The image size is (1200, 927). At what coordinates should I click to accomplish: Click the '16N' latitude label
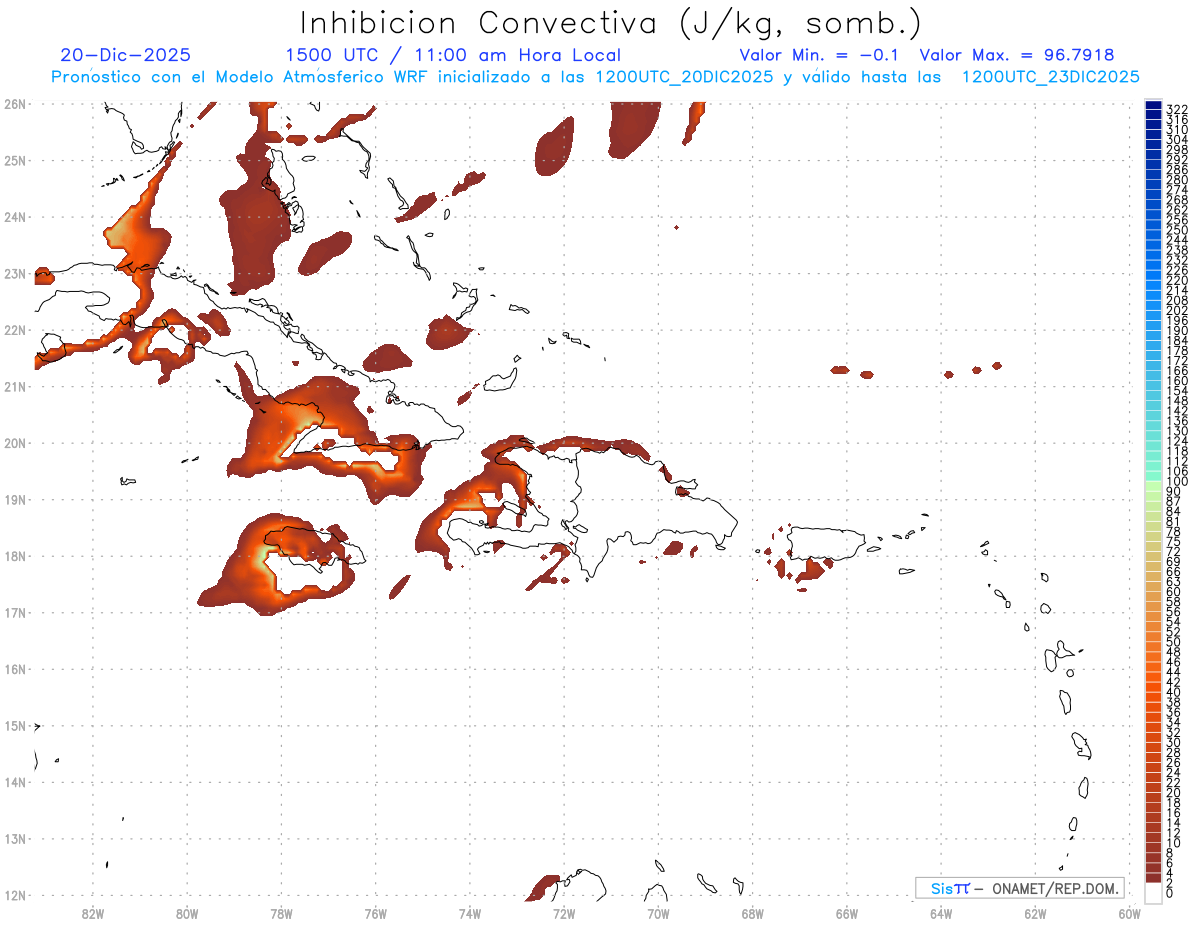(x=14, y=669)
